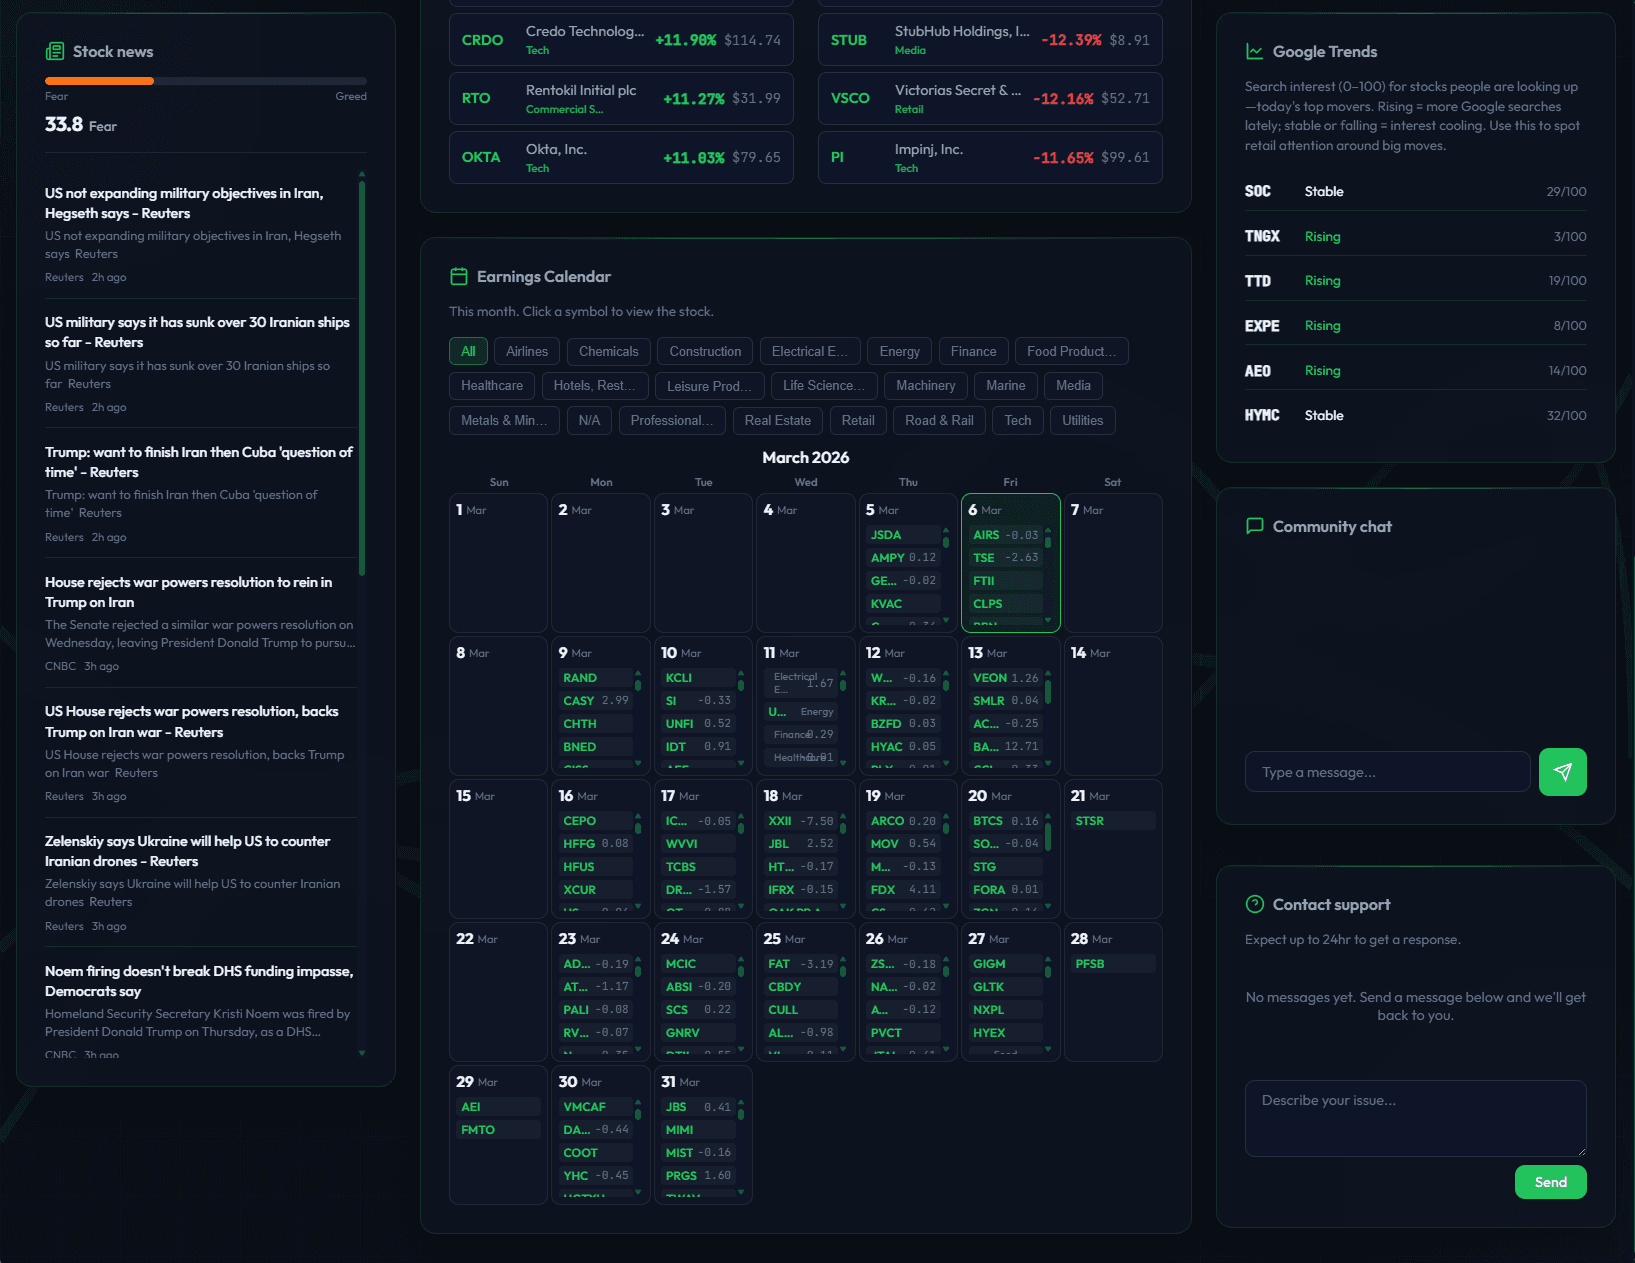This screenshot has width=1635, height=1263.
Task: Toggle the Energy sector filter
Action: (x=898, y=351)
